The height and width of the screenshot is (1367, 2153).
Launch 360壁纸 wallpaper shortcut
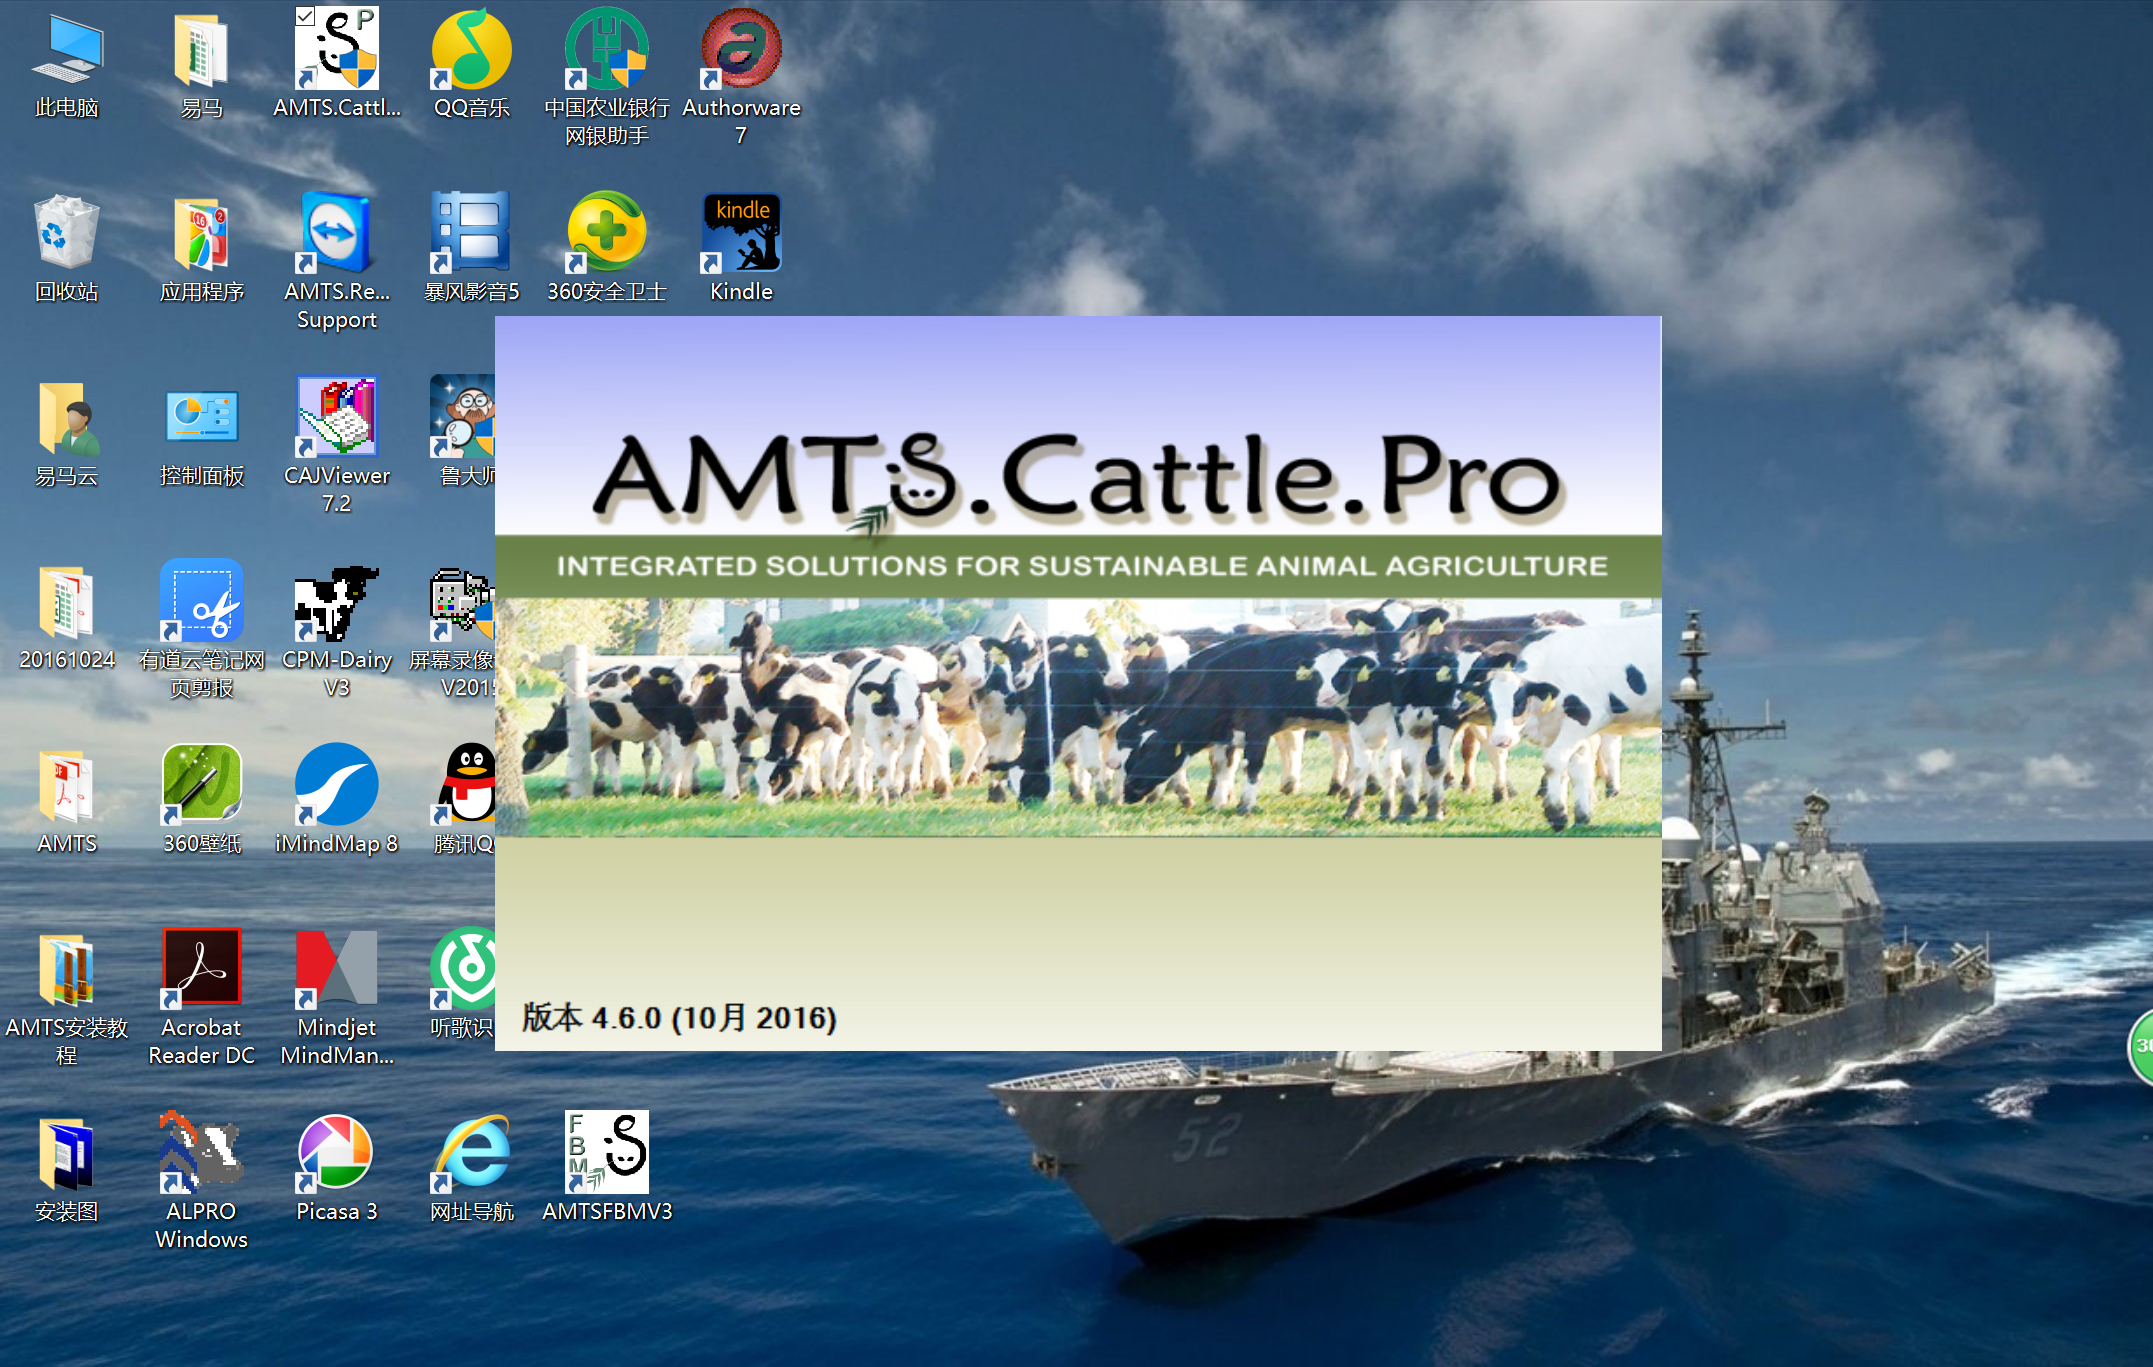pos(201,801)
